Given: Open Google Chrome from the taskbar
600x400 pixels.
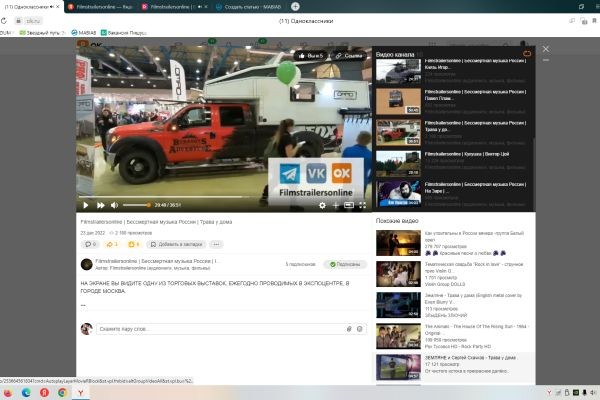Looking at the screenshot, I should 62,393.
